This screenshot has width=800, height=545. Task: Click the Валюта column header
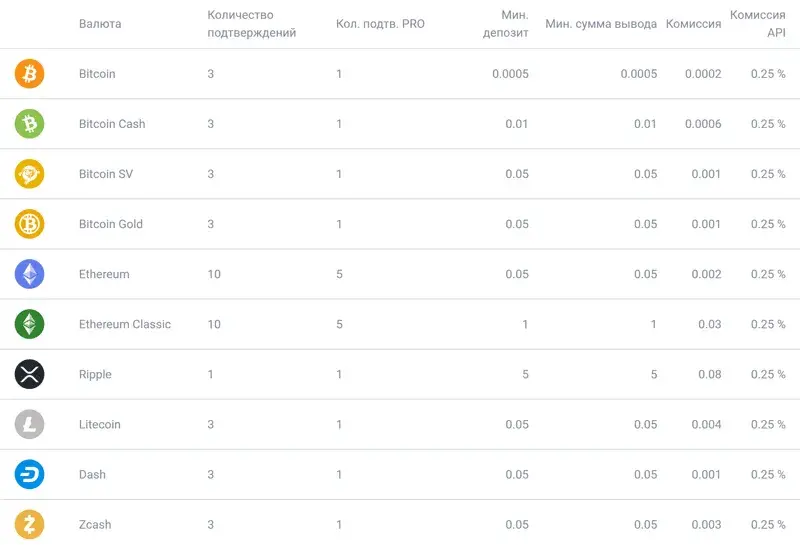point(100,24)
